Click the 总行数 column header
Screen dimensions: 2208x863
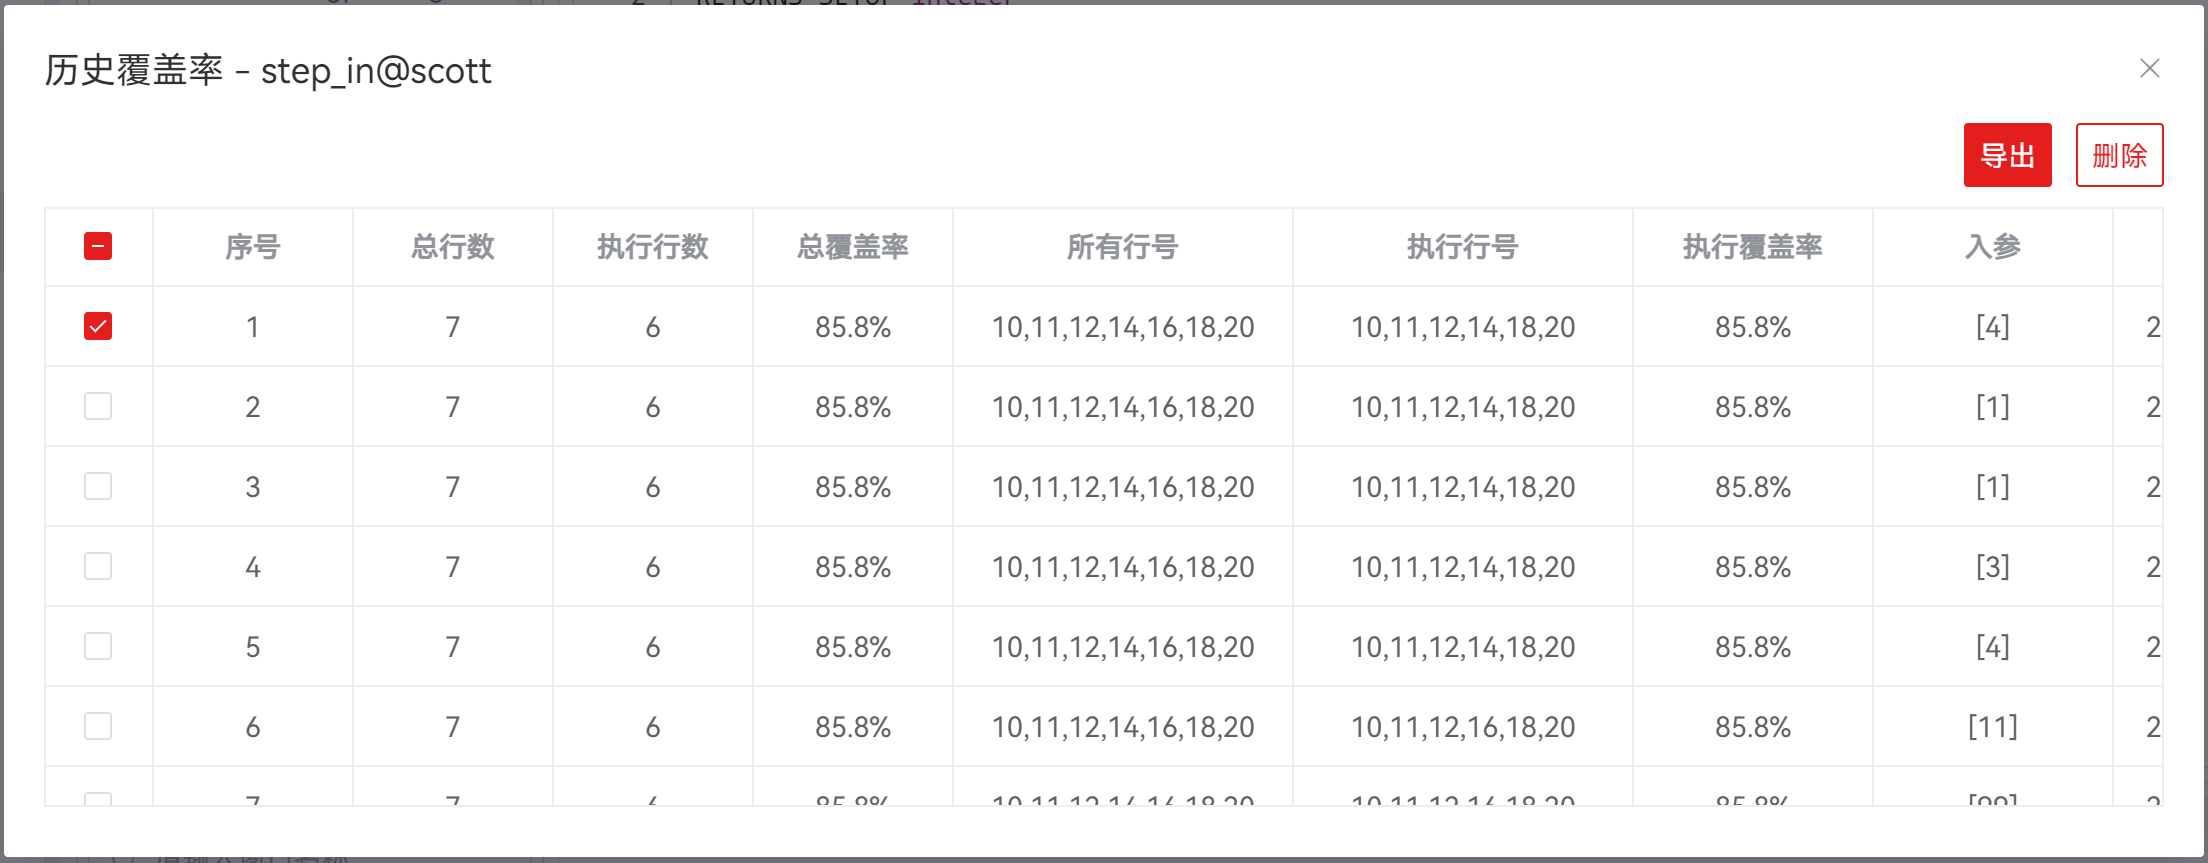452,247
